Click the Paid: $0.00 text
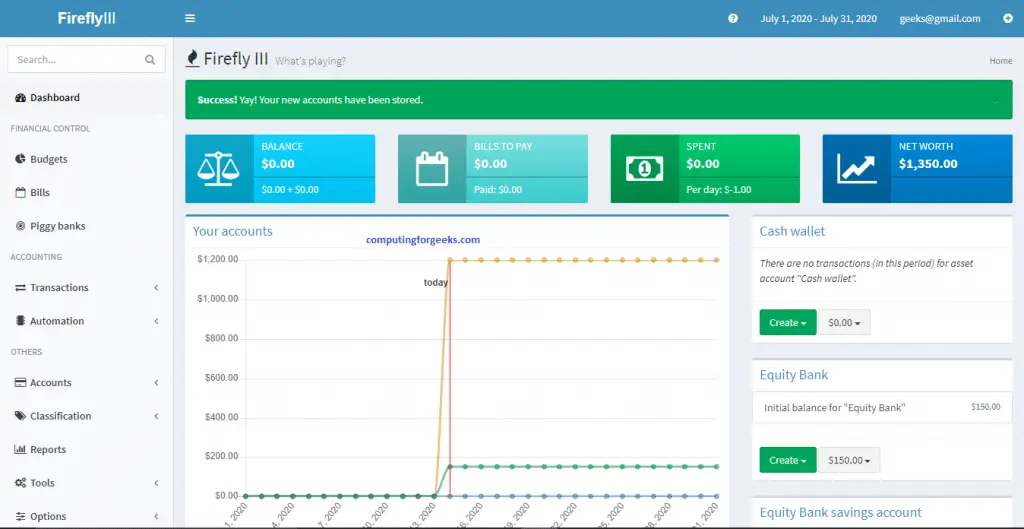 [x=498, y=190]
